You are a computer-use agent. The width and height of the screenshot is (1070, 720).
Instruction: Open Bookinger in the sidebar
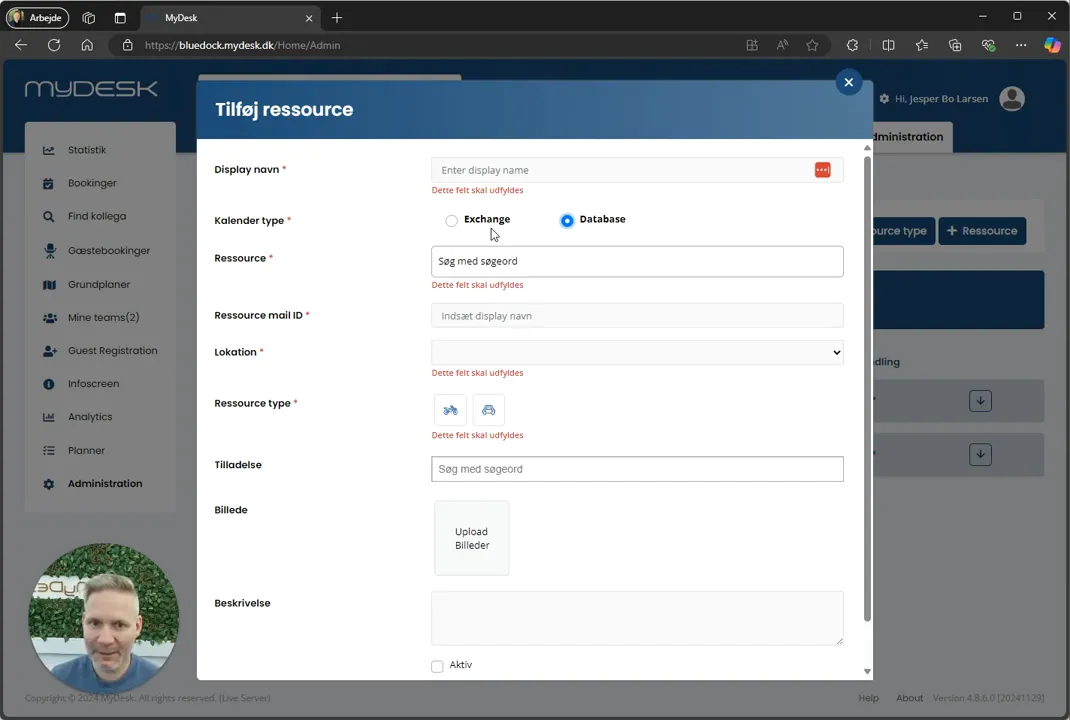click(92, 183)
